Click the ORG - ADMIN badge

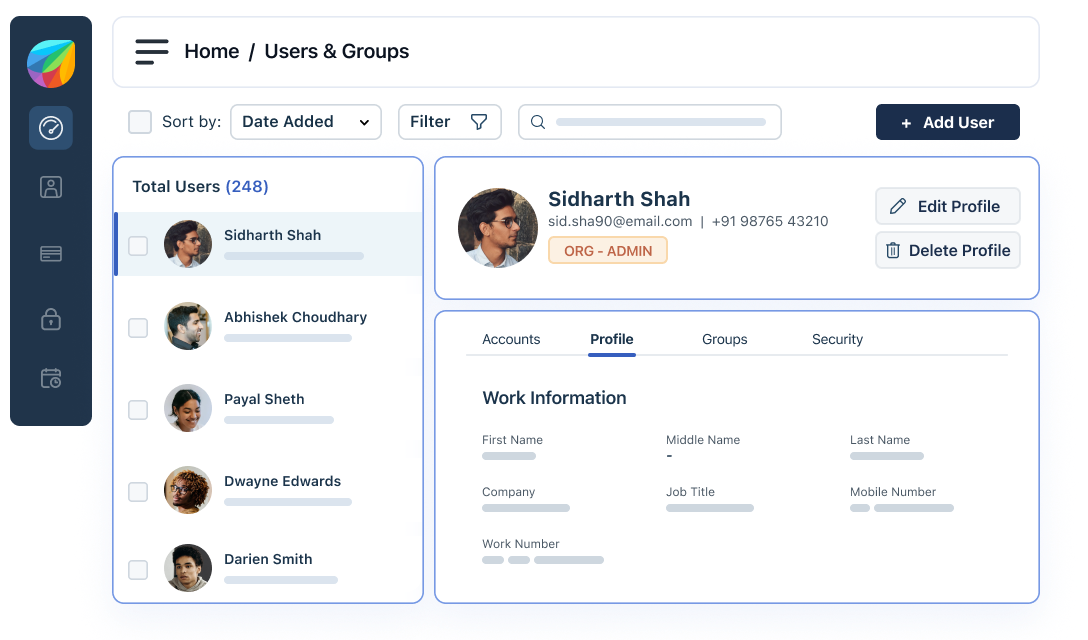[608, 250]
